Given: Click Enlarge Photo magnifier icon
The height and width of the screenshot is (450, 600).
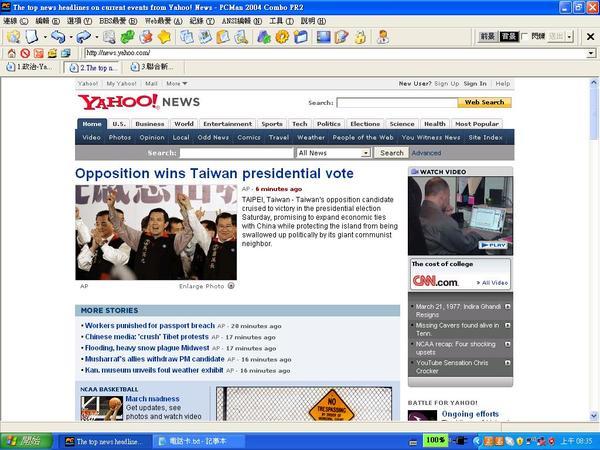Looking at the screenshot, I should point(231,285).
